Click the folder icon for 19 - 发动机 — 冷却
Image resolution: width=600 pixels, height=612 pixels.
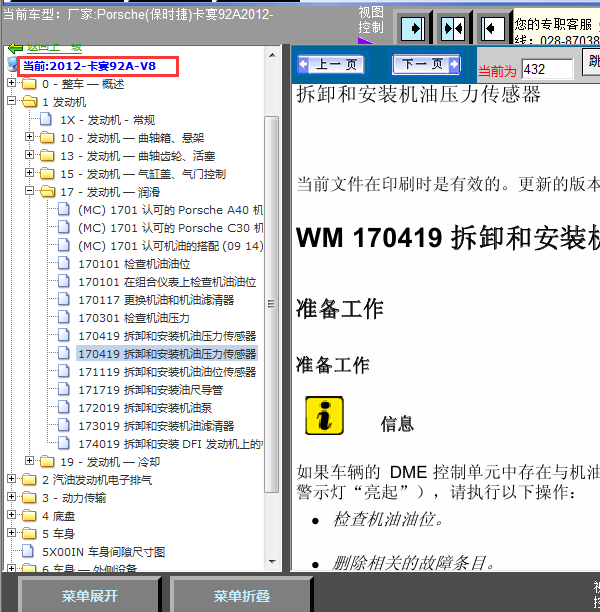pyautogui.click(x=47, y=462)
